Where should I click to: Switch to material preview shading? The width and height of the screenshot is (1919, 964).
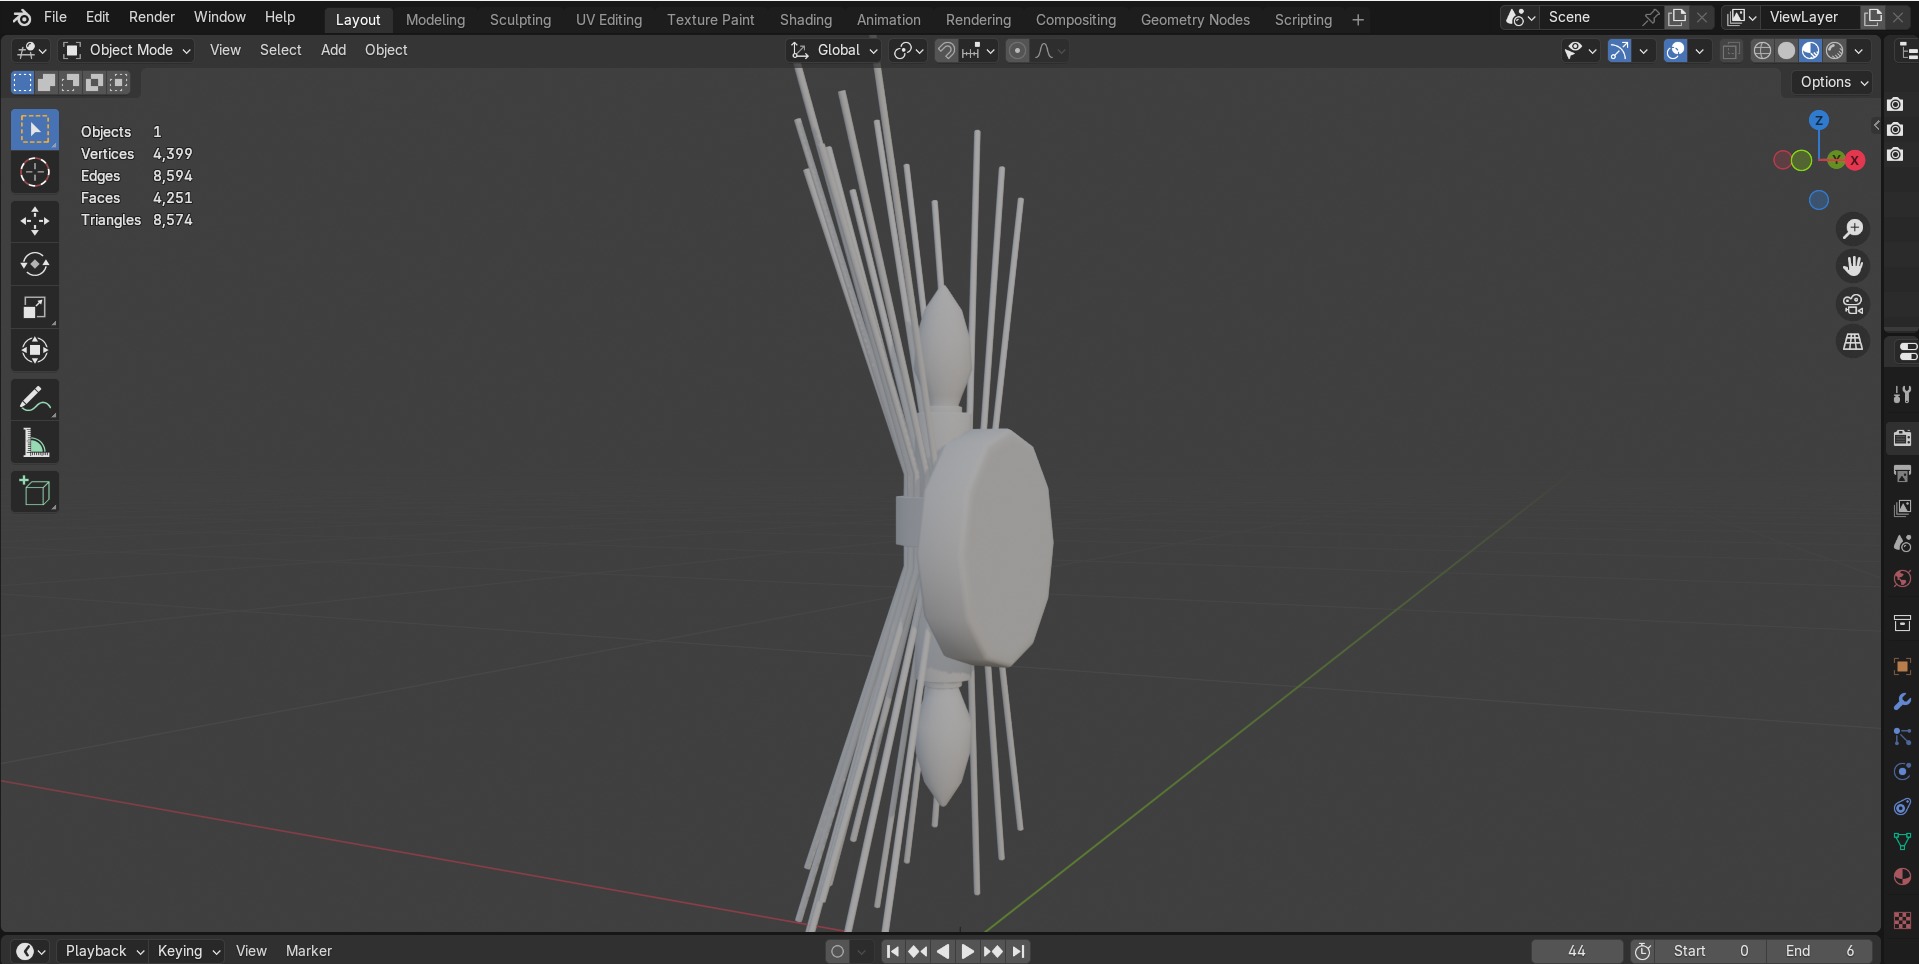click(1810, 50)
